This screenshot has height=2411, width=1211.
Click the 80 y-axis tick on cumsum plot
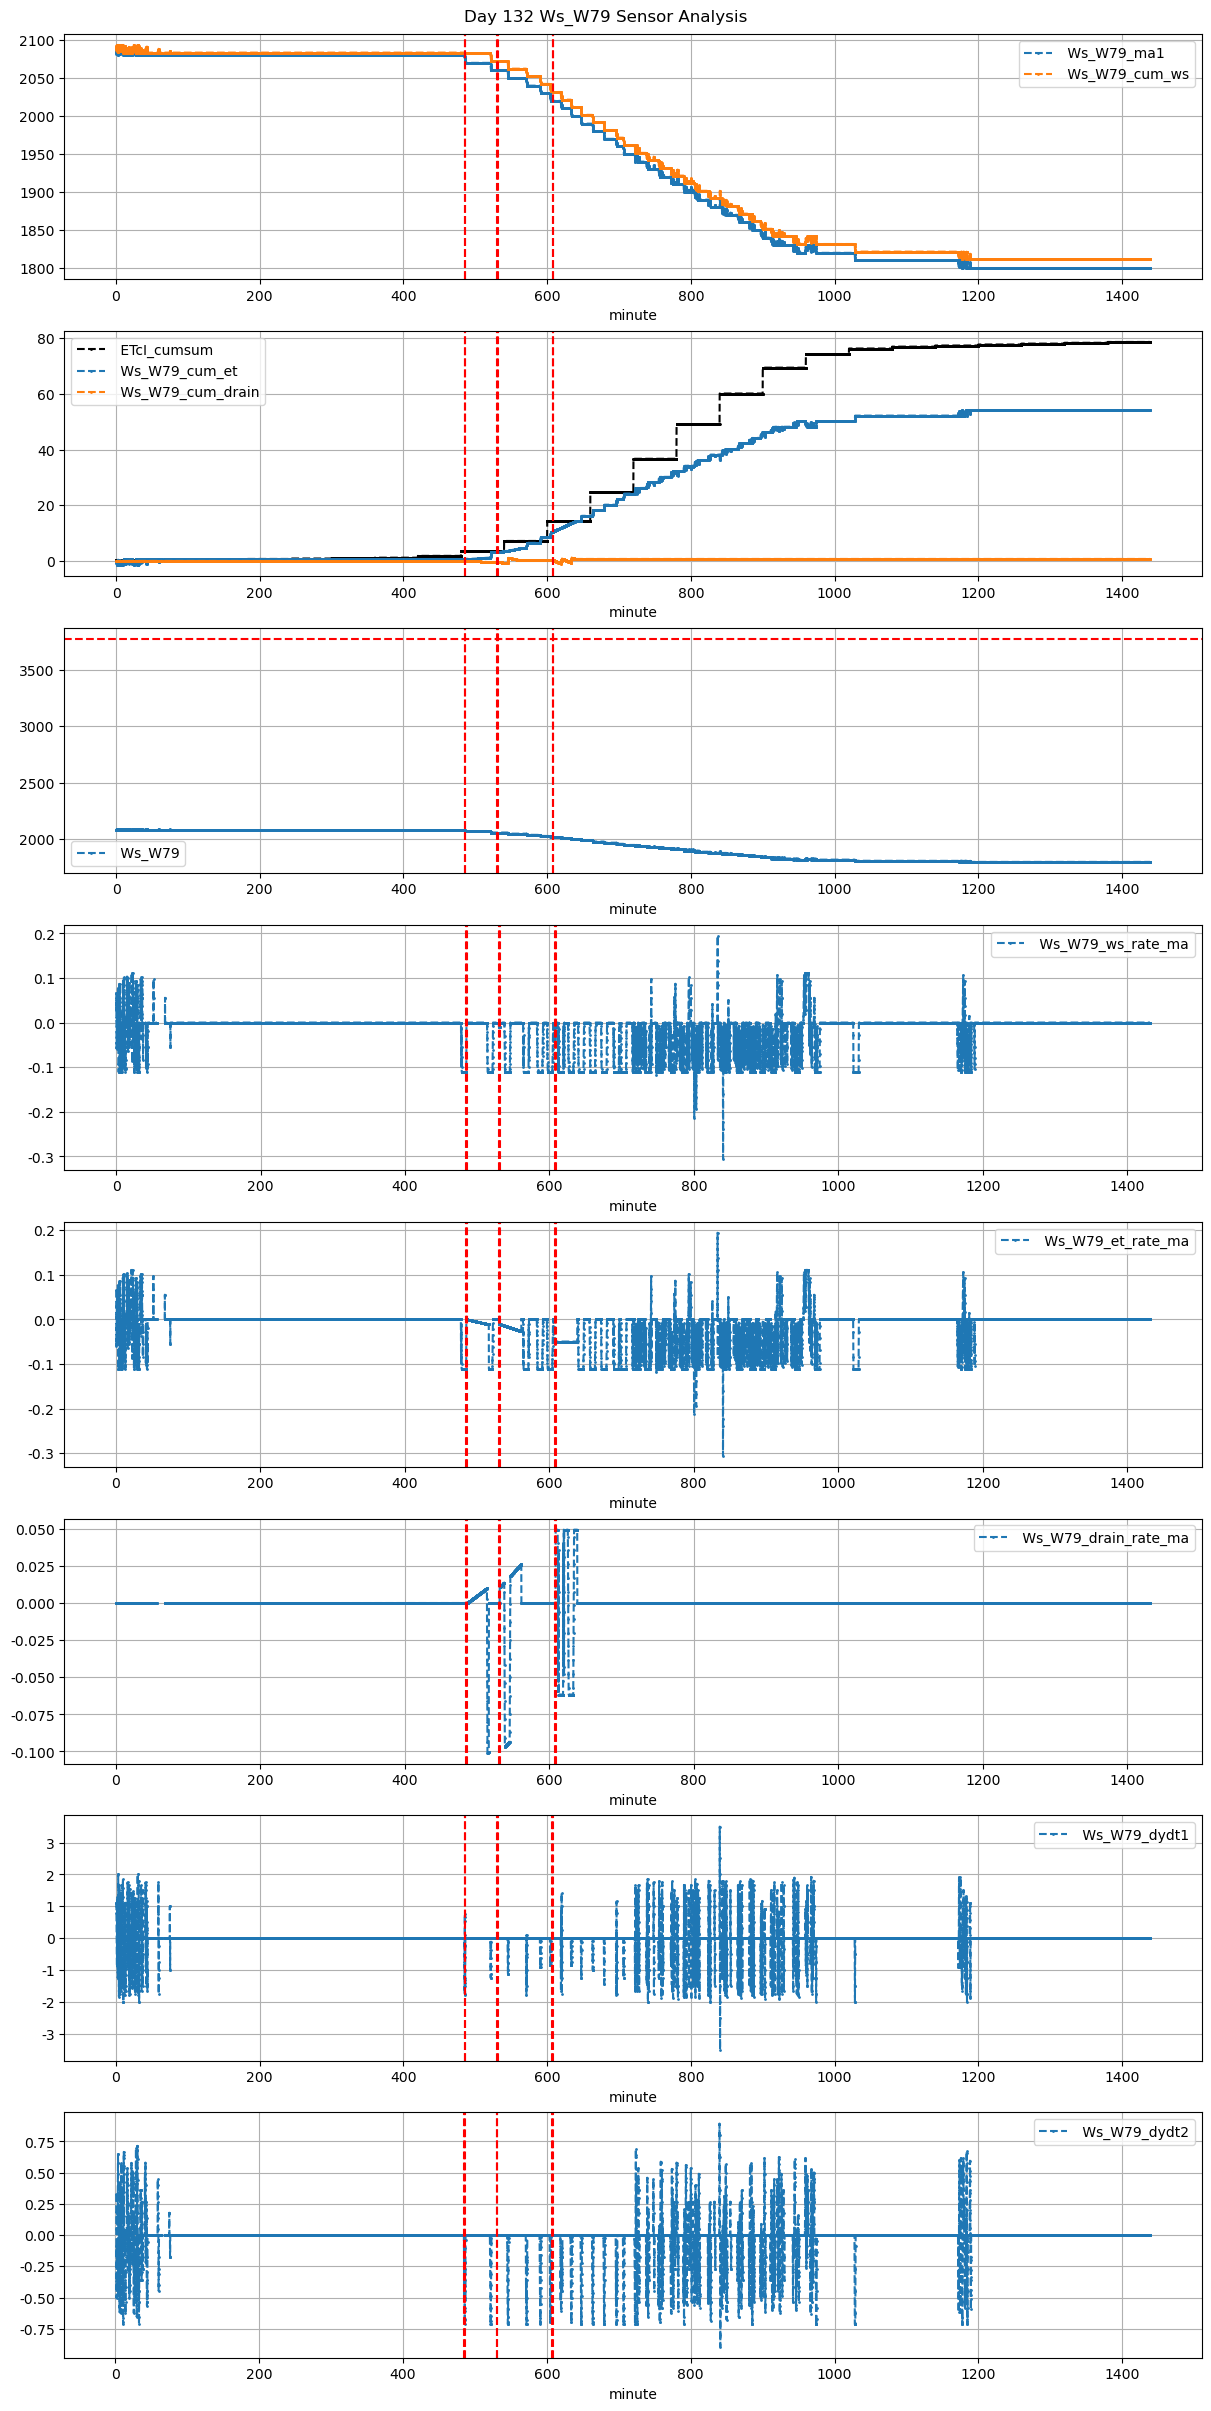[46, 339]
